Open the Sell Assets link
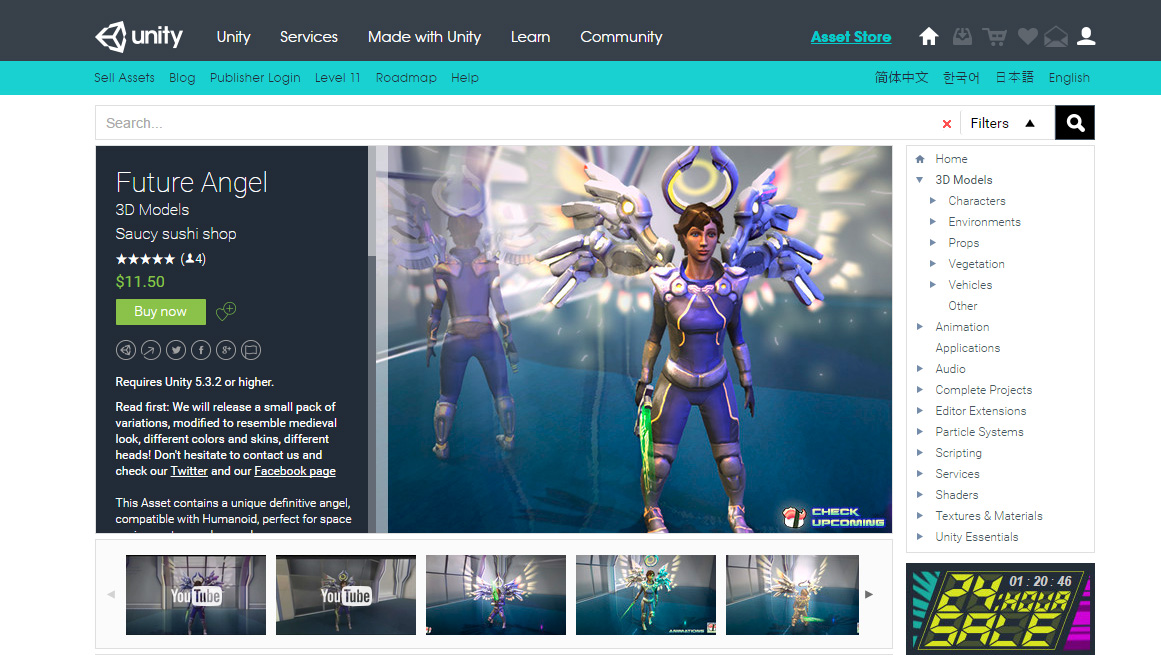Screen dimensions: 1161x655 (124, 78)
